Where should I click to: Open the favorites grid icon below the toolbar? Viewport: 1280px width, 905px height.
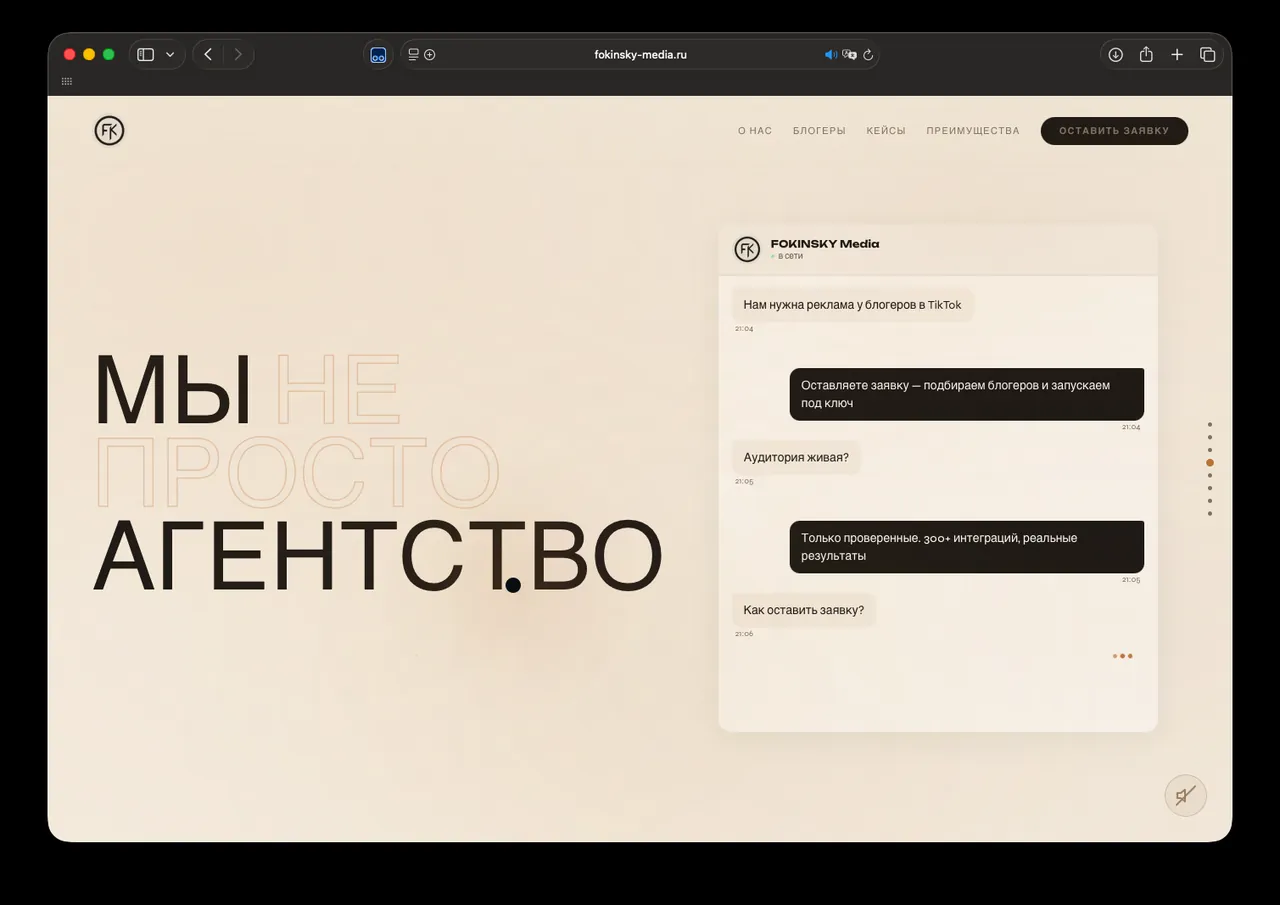[67, 81]
